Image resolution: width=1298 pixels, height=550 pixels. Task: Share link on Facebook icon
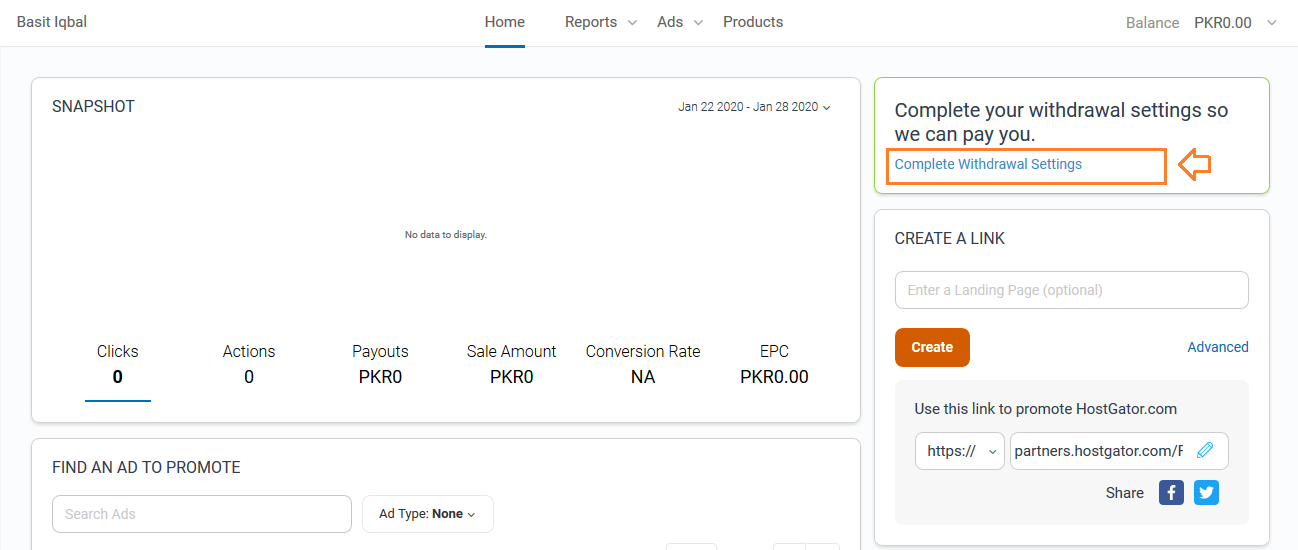point(1171,492)
